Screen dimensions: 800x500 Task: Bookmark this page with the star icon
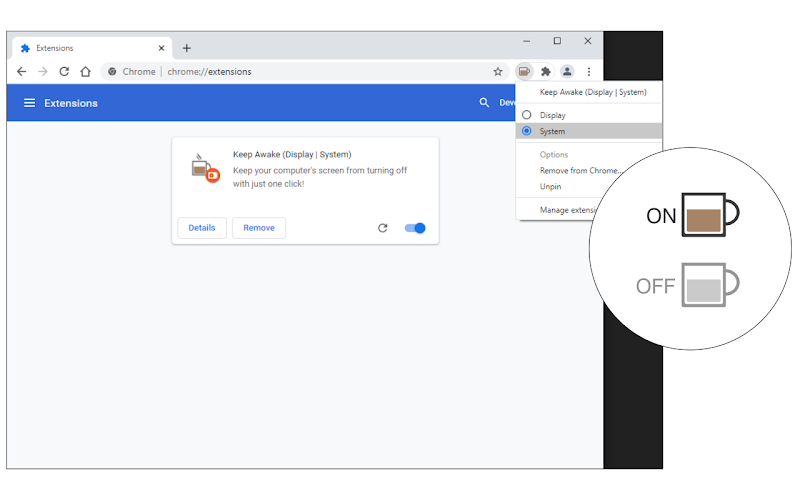(498, 71)
